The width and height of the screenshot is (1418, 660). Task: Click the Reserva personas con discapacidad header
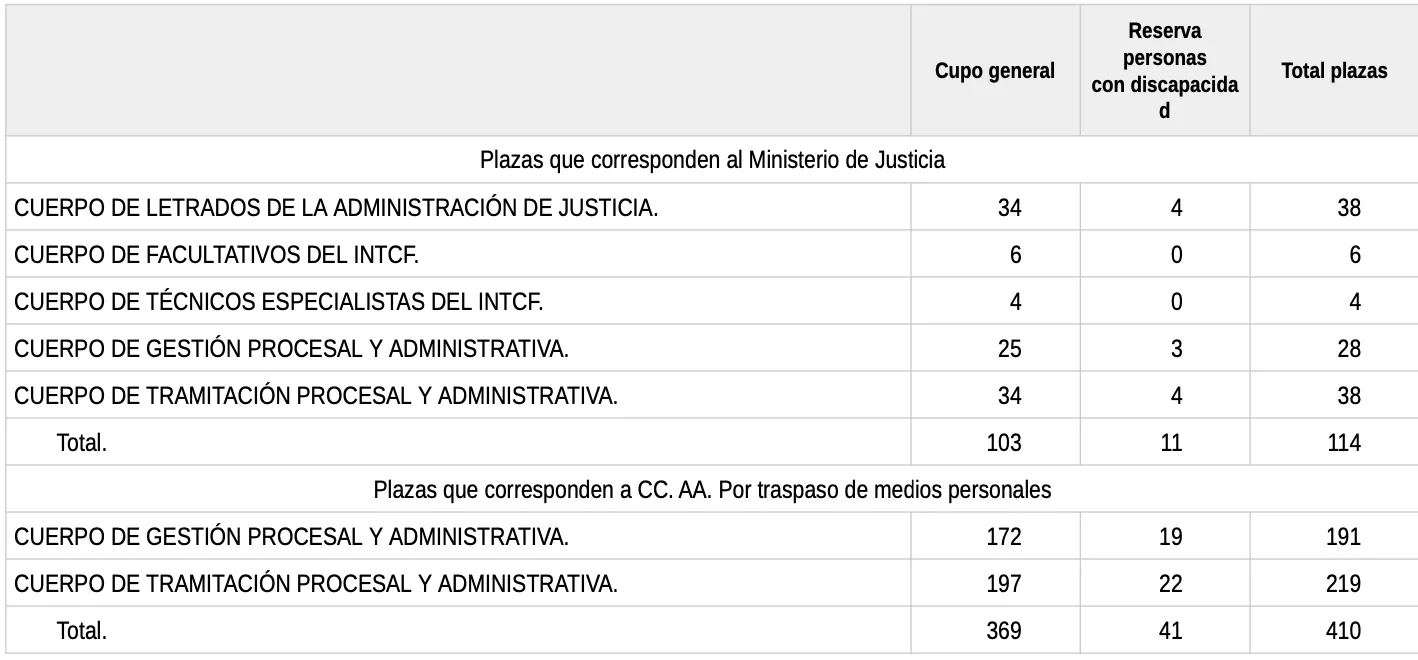click(1165, 71)
